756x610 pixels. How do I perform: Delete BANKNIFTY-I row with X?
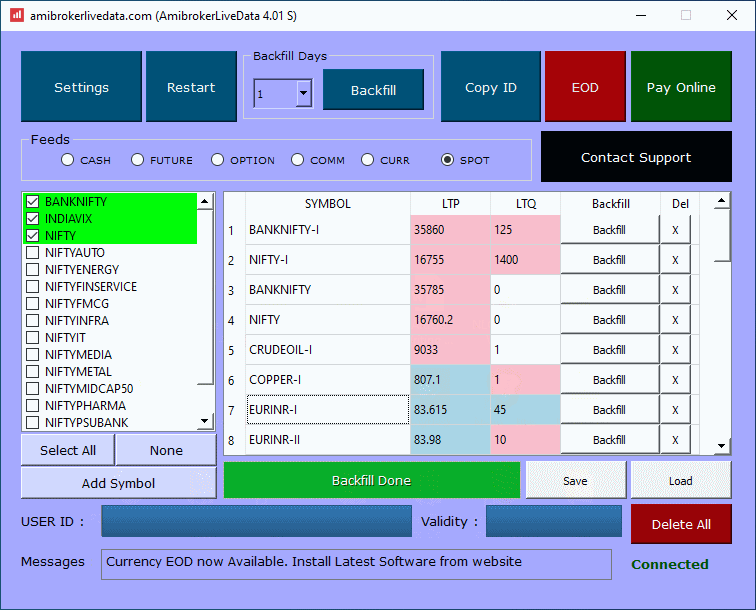click(675, 230)
